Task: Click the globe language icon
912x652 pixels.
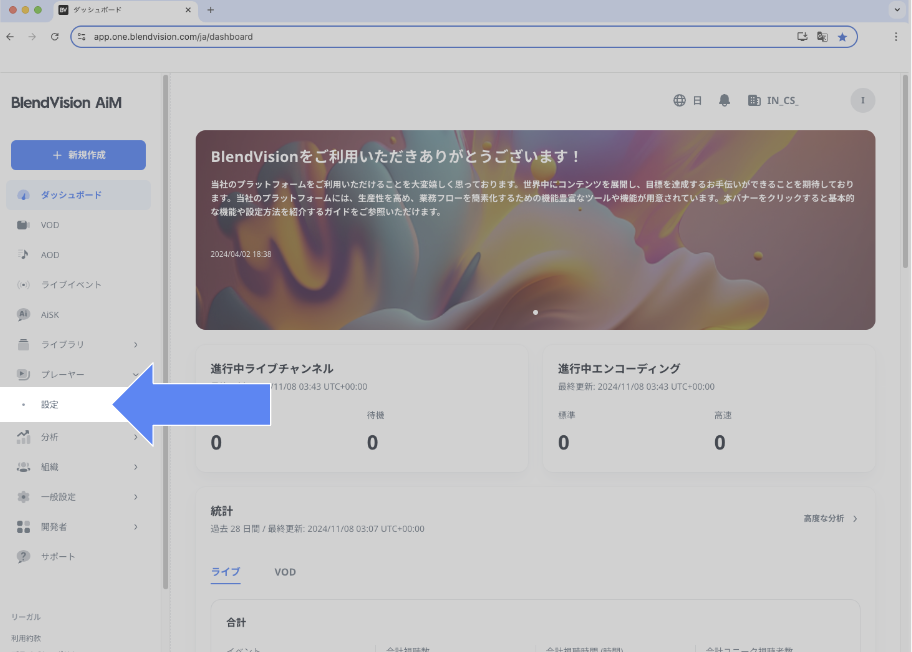Action: point(679,101)
